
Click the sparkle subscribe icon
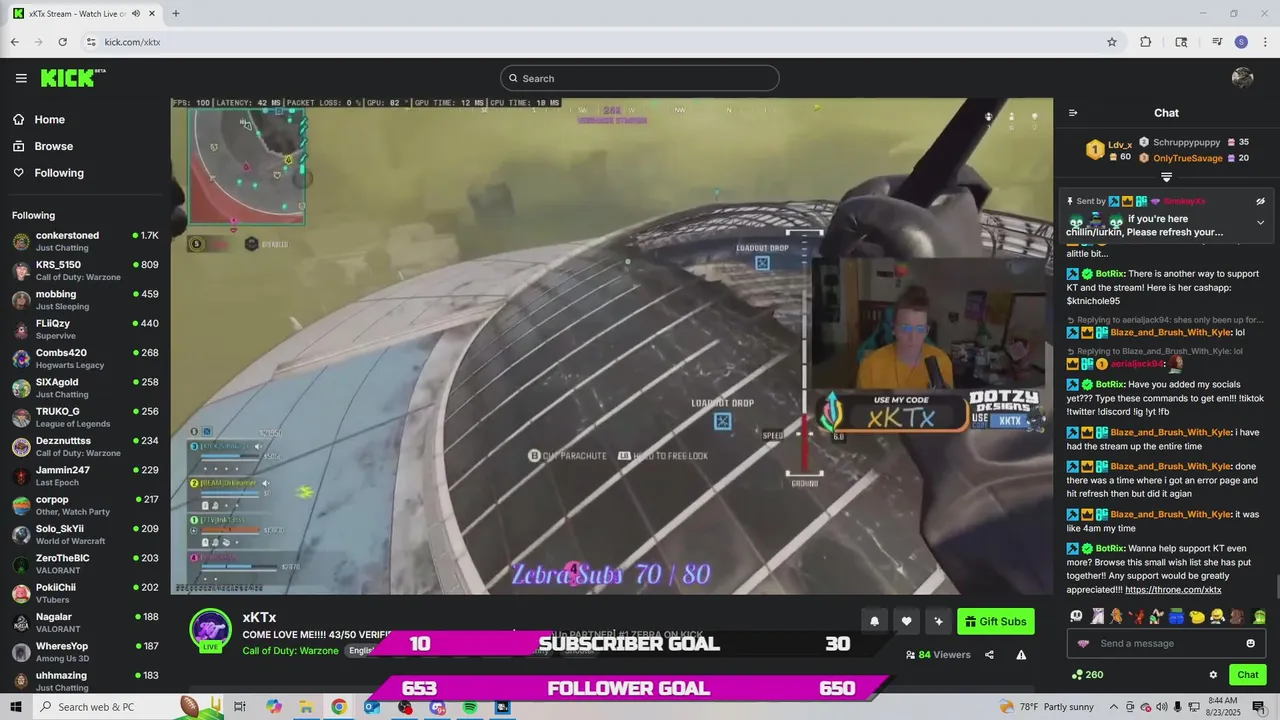938,621
